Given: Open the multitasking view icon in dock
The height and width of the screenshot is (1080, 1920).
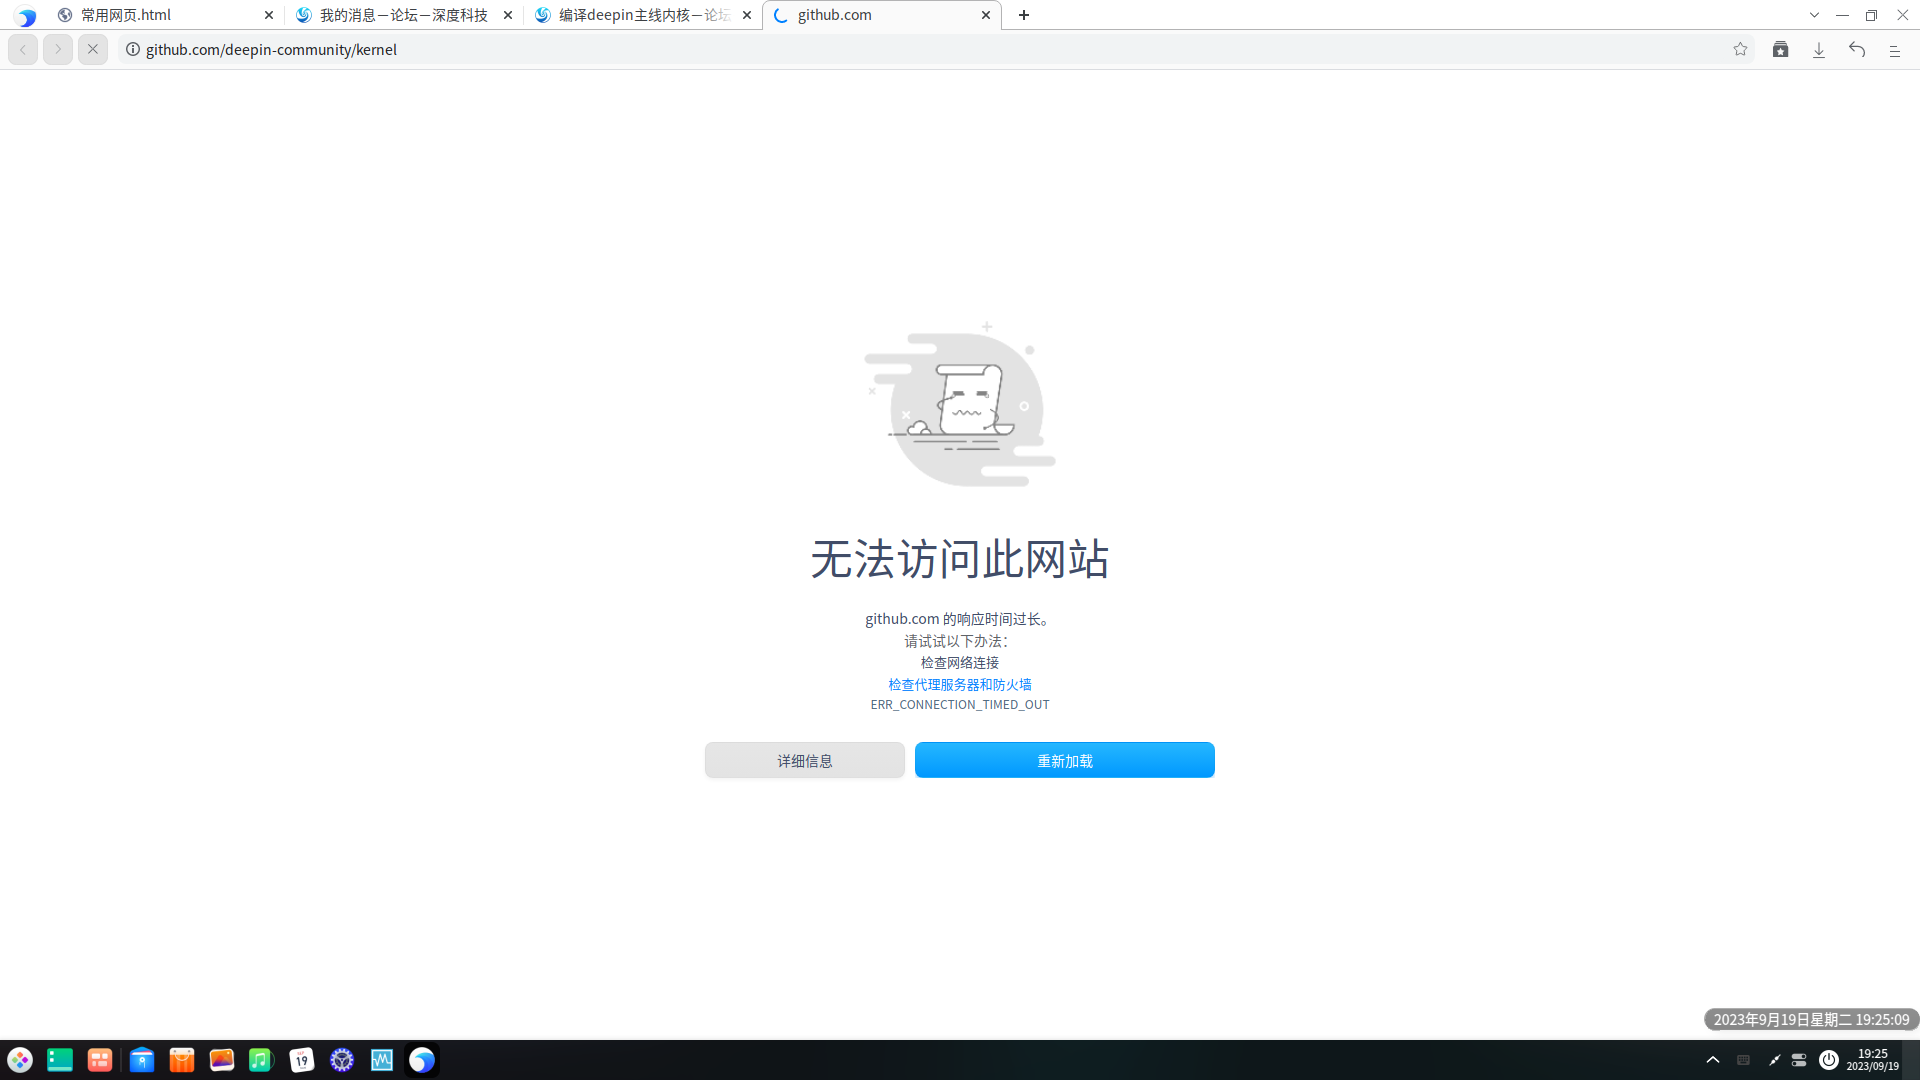Looking at the screenshot, I should click(x=100, y=1060).
